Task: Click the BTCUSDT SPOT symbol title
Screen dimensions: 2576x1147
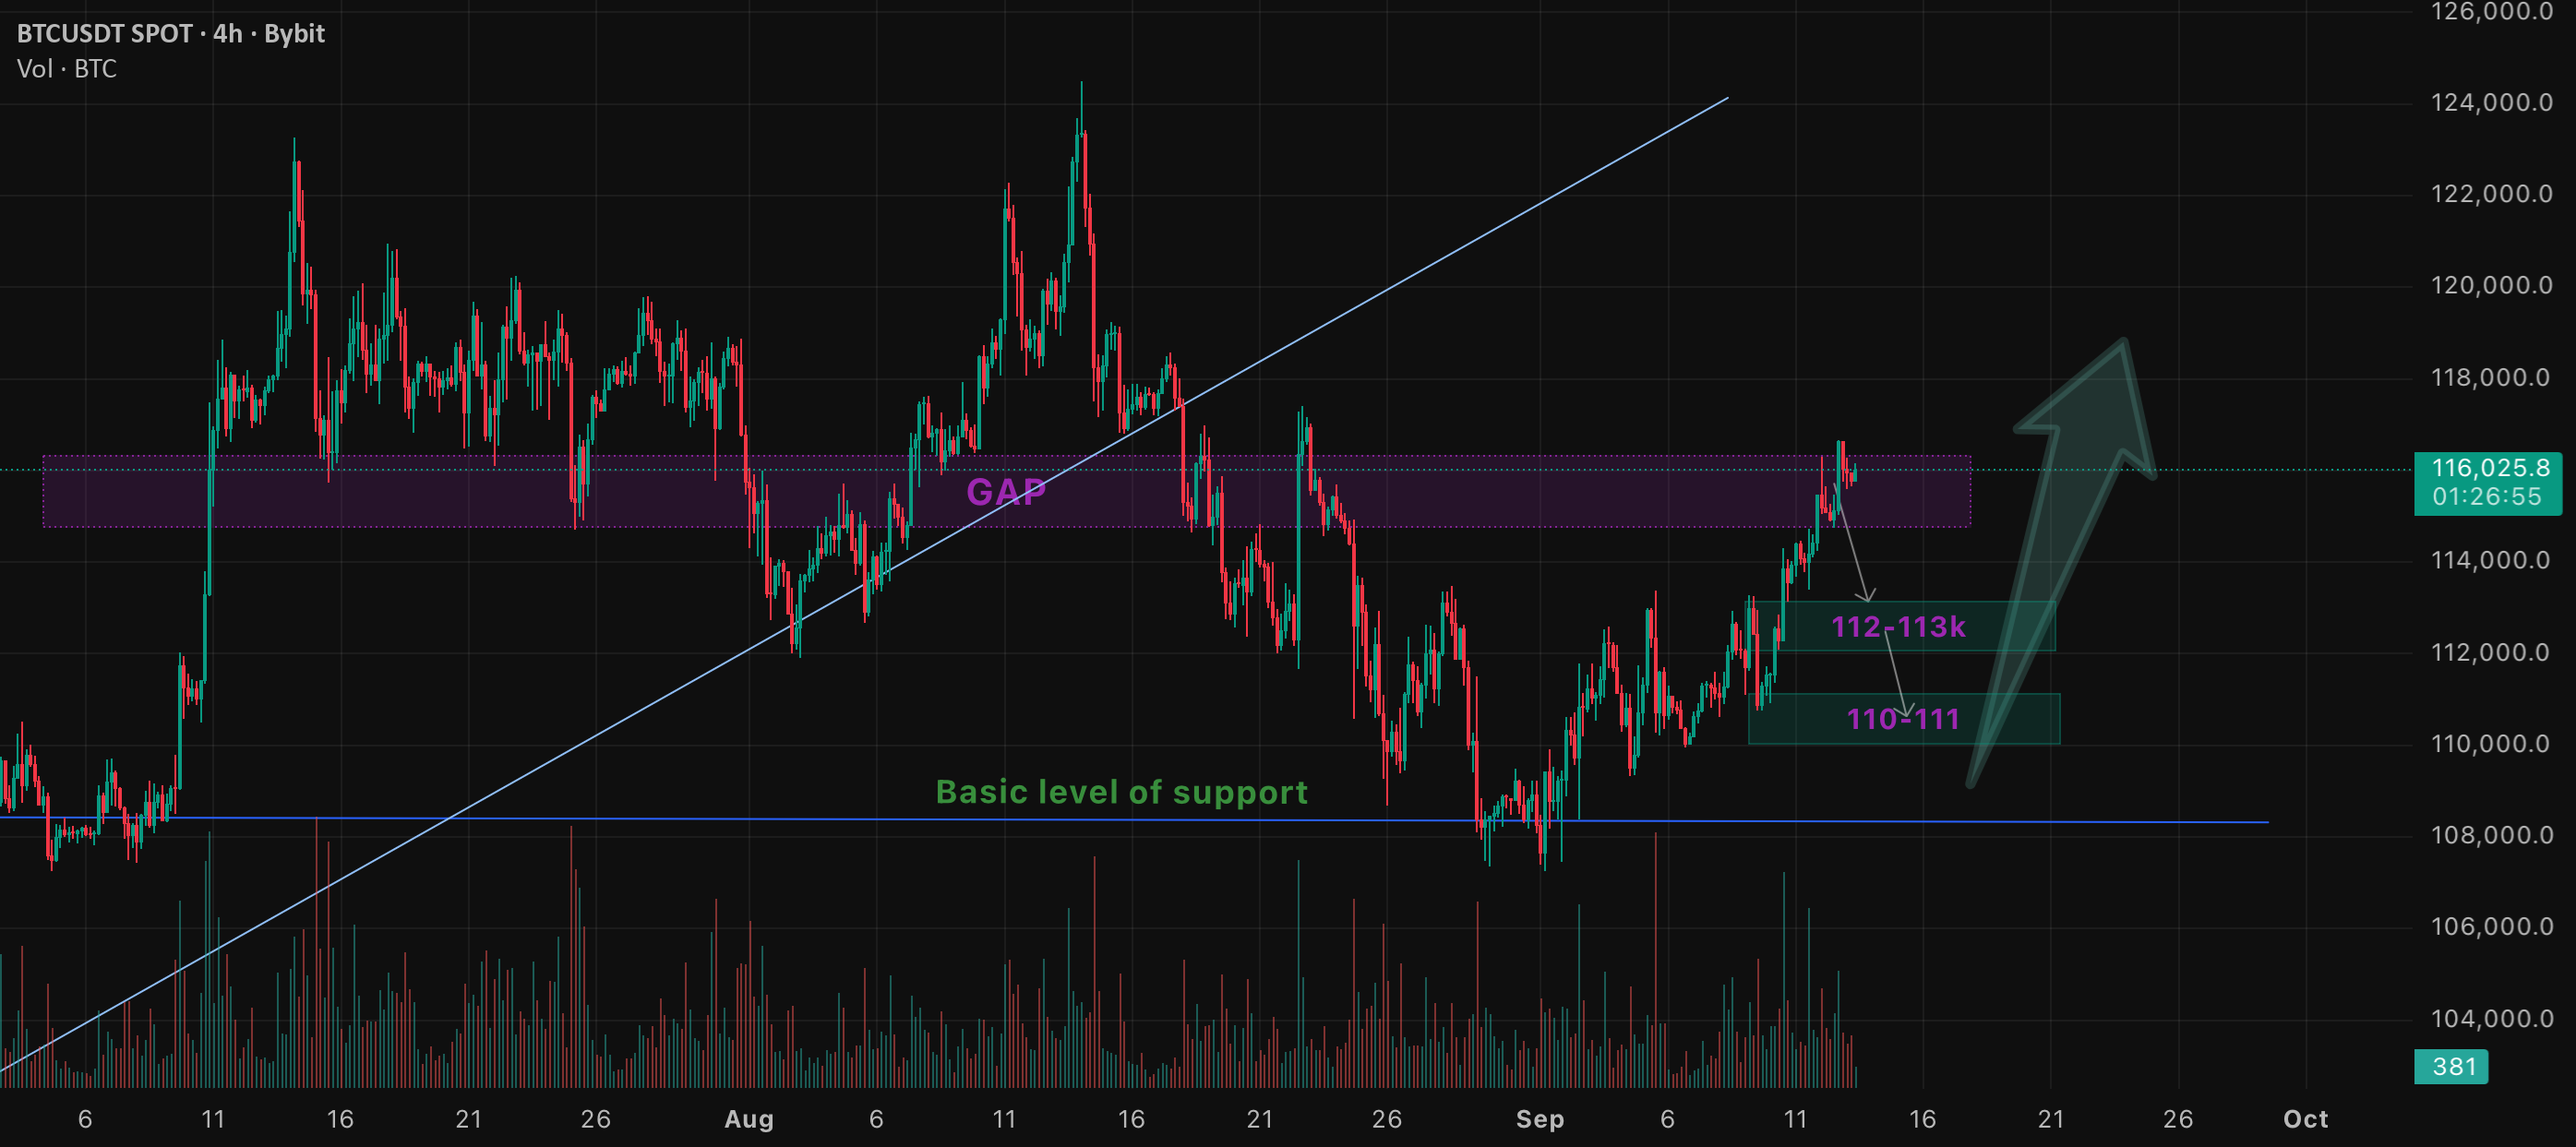Action: point(171,33)
